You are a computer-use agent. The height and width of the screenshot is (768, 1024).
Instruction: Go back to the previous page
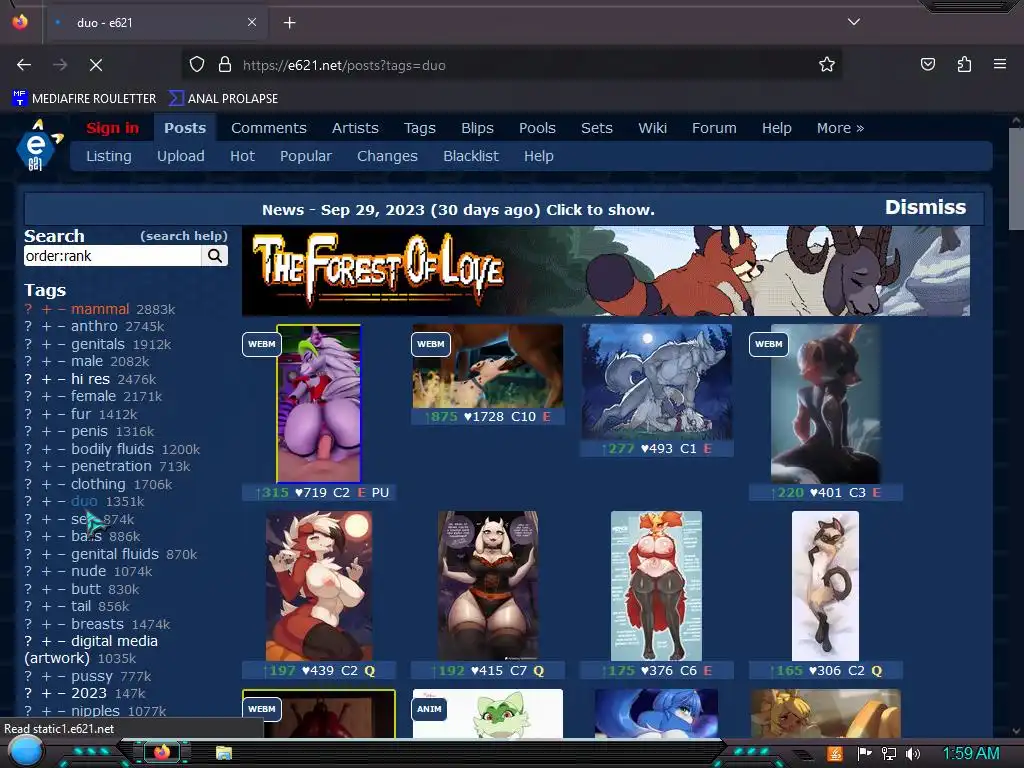24,65
